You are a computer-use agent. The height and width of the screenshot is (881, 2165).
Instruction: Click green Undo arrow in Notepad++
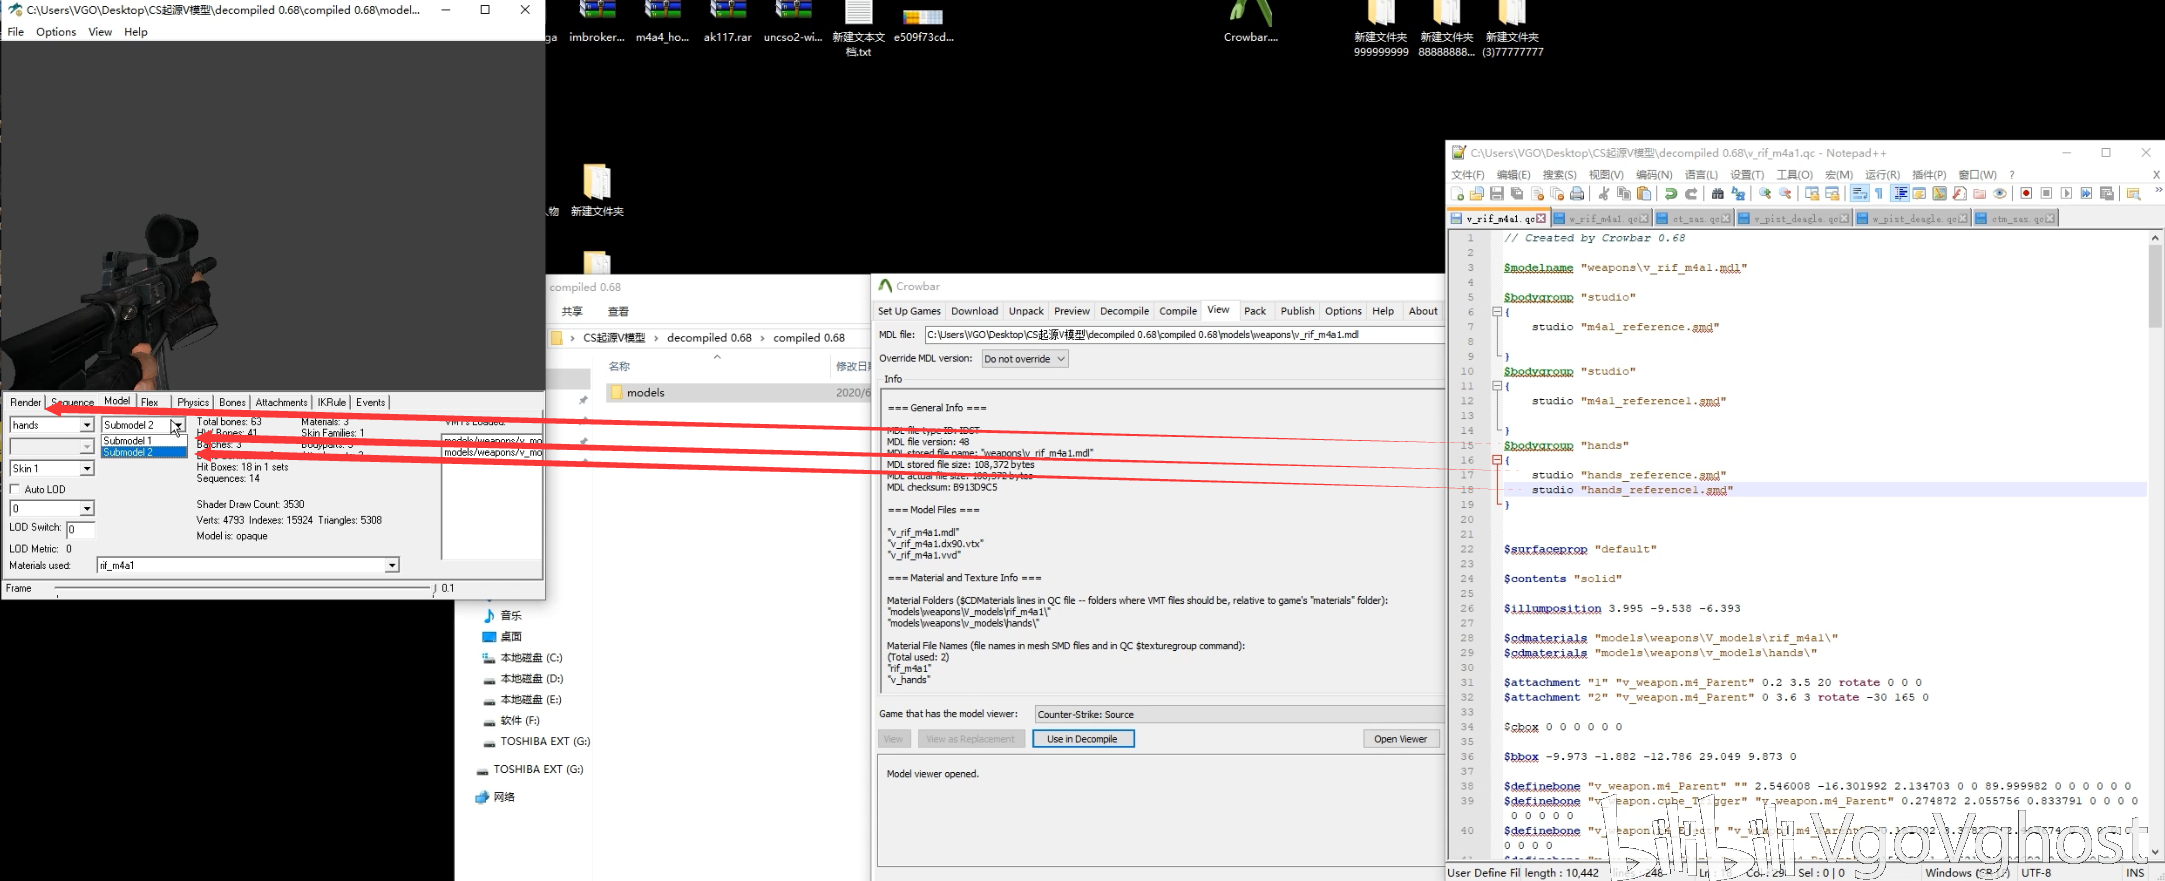(1670, 194)
